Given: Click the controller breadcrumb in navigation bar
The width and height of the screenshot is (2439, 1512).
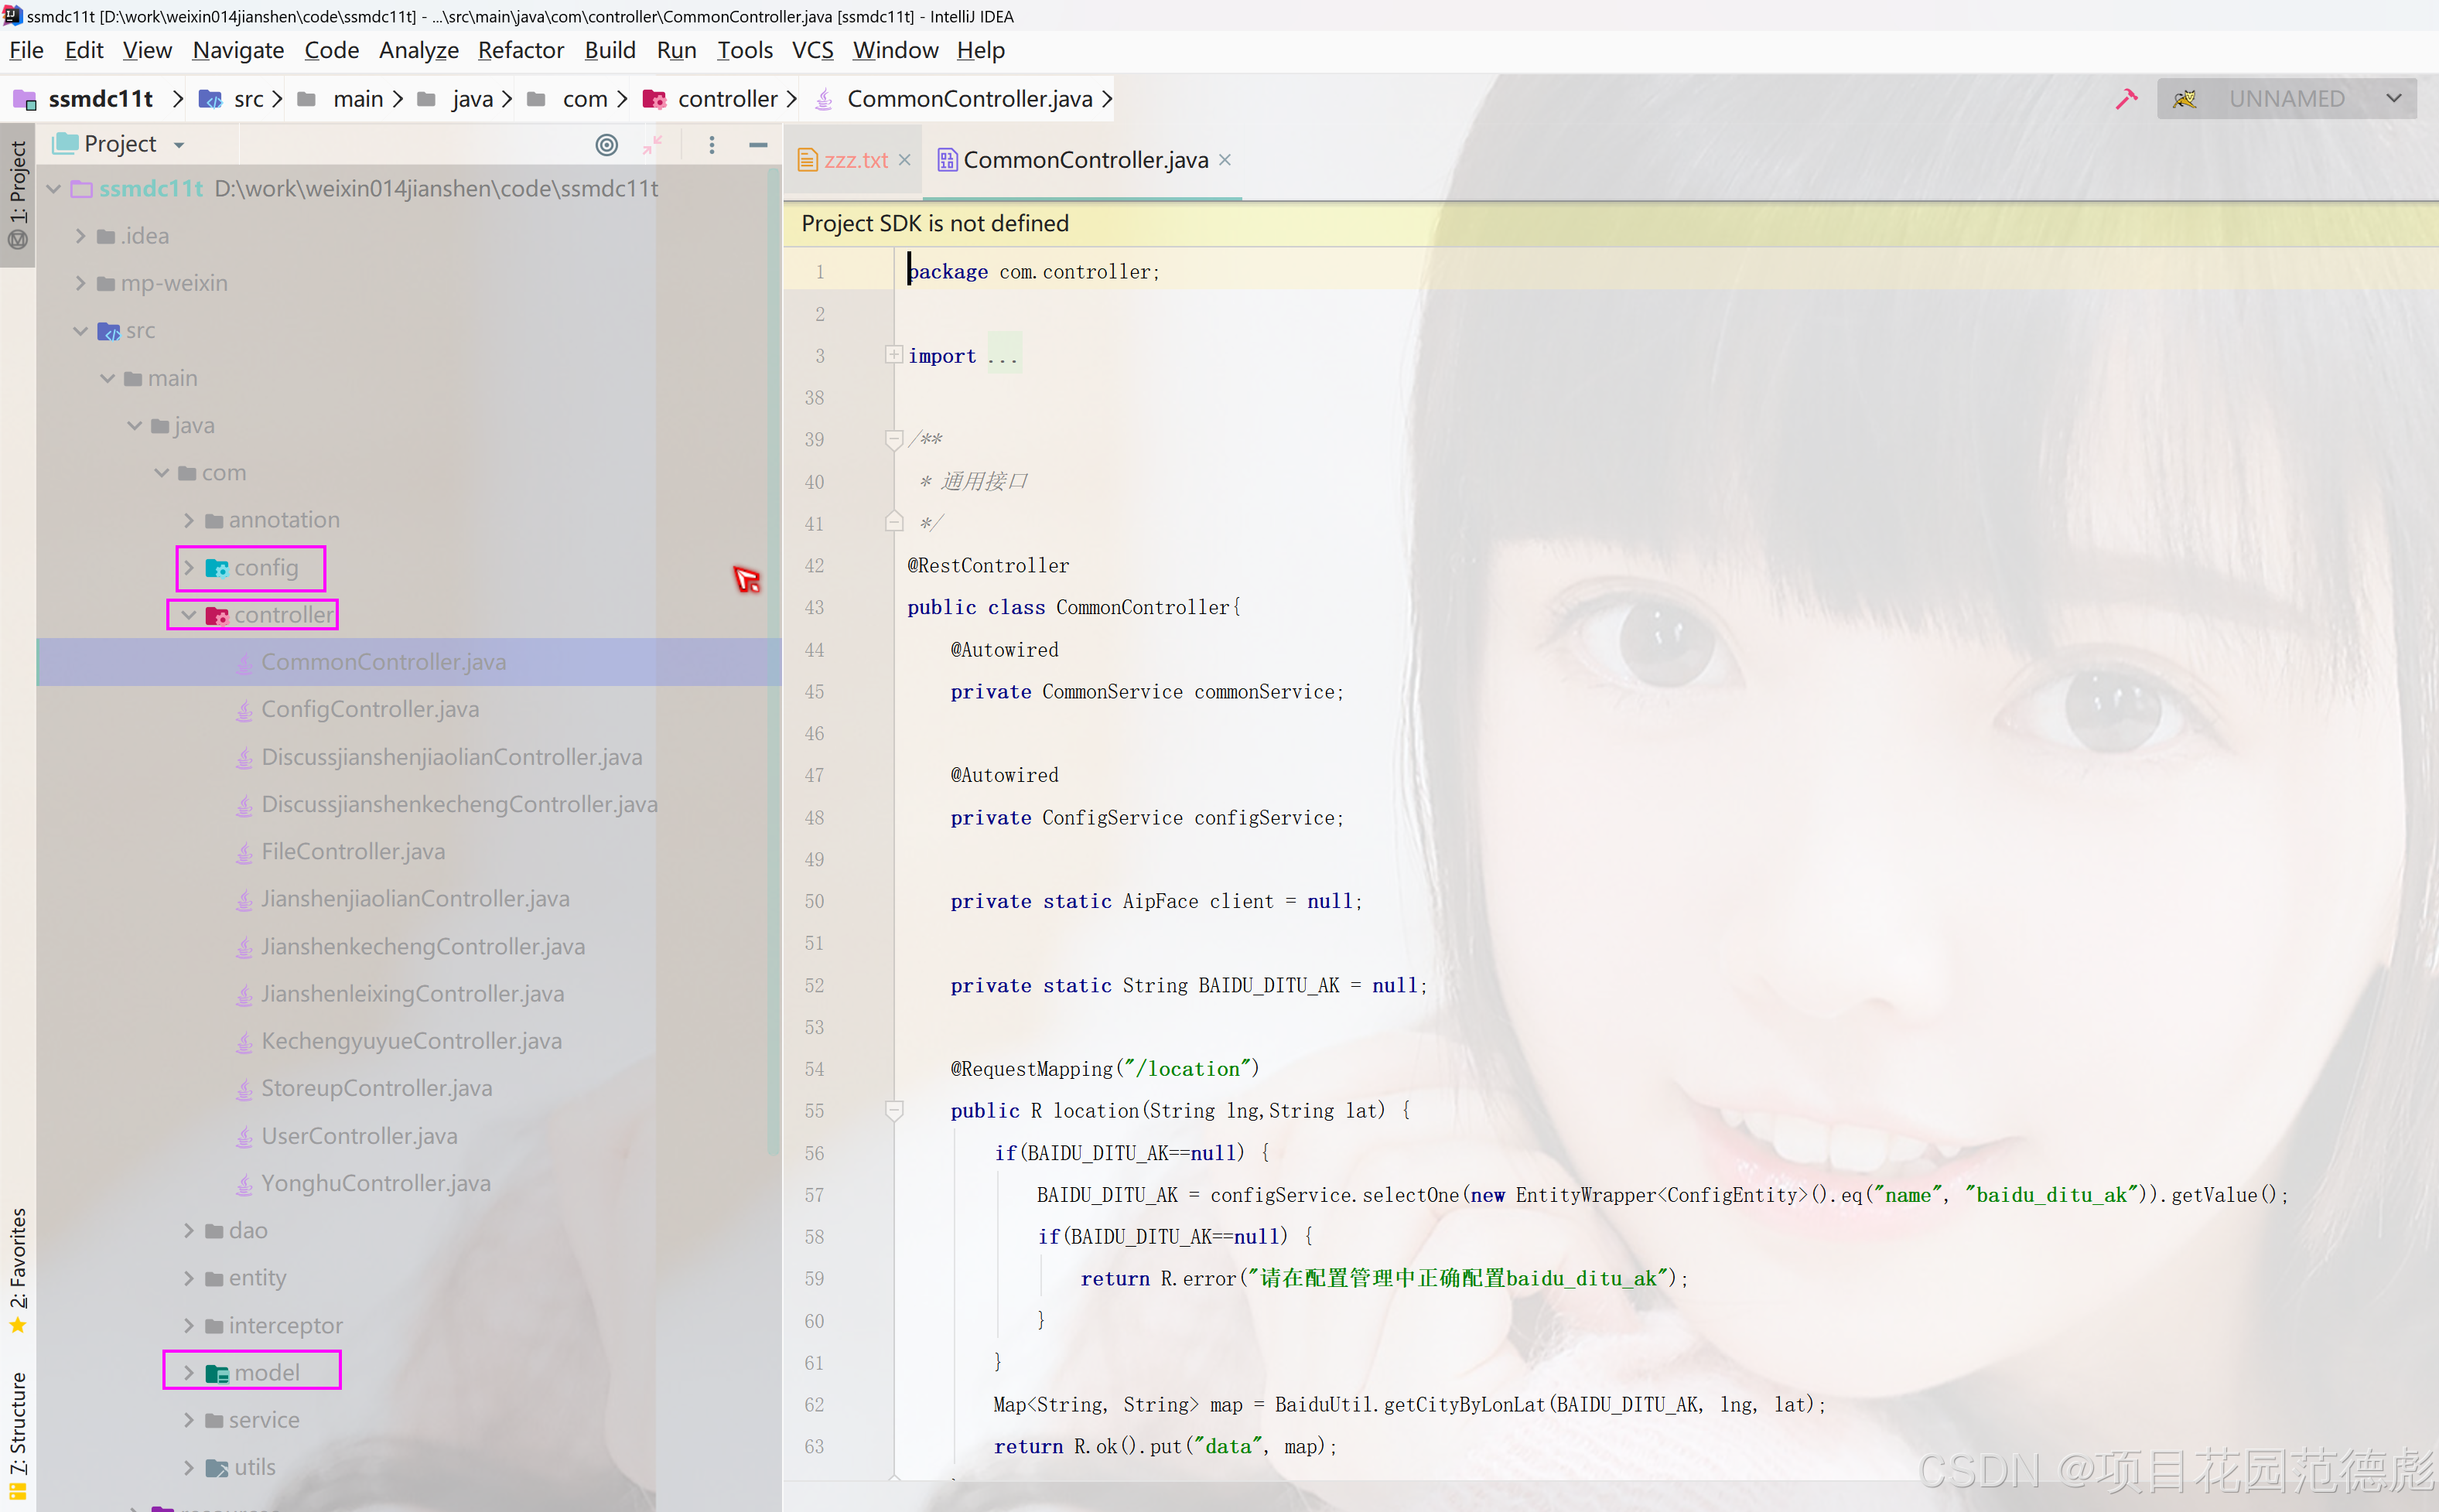Looking at the screenshot, I should click(726, 99).
